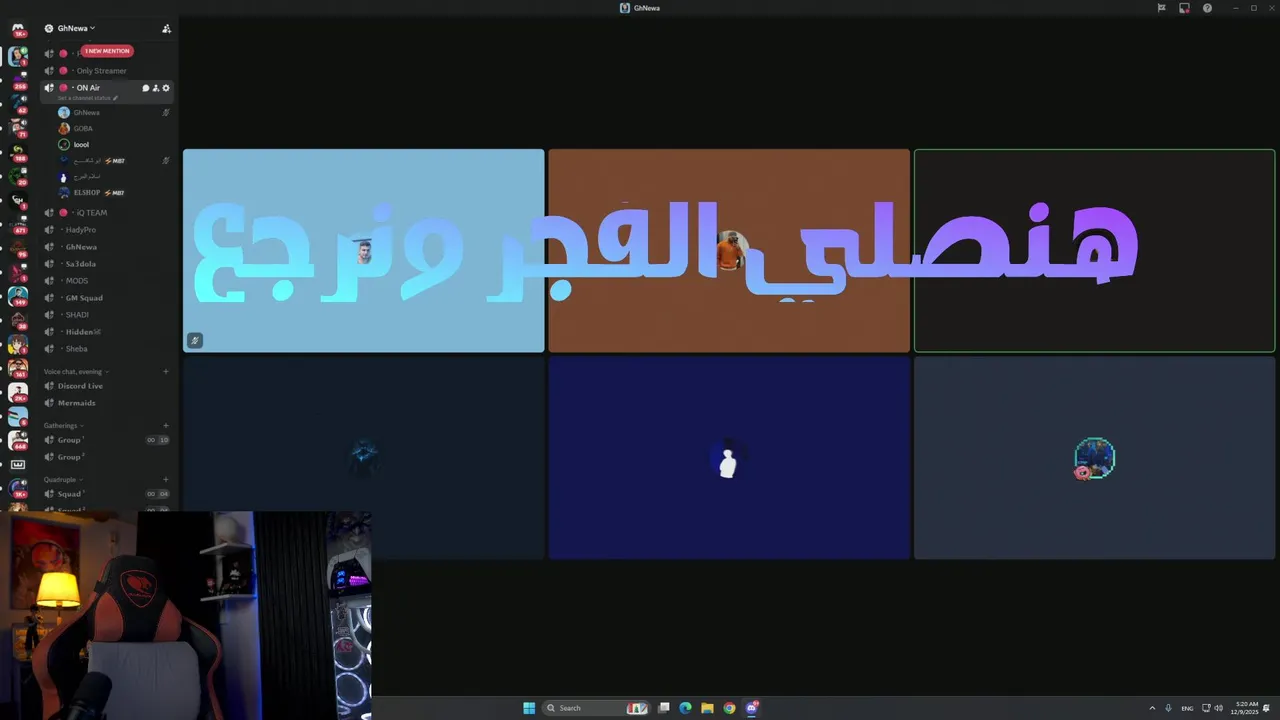
Task: Open Google Chrome from taskbar
Action: [x=729, y=708]
